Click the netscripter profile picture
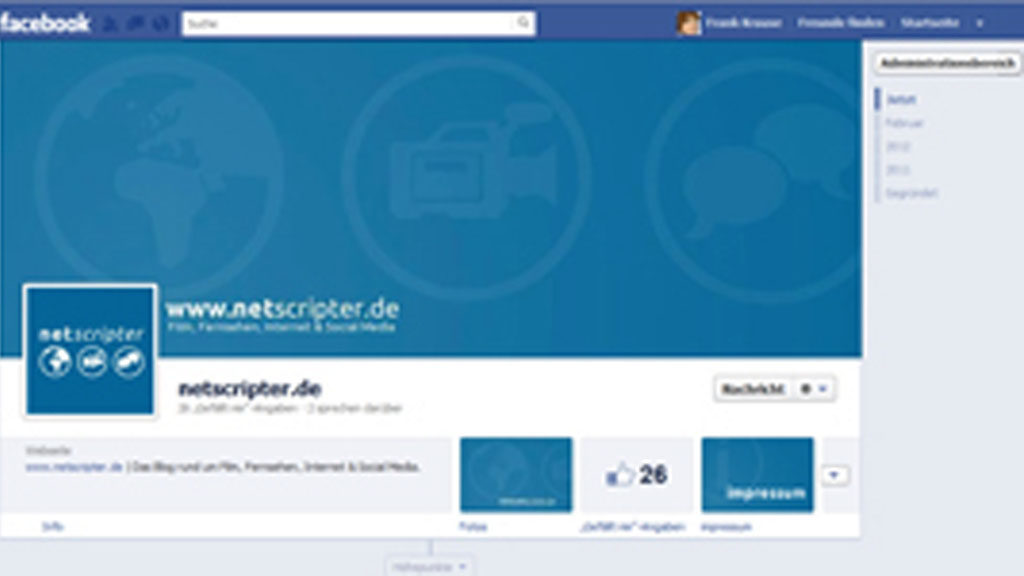Image resolution: width=1024 pixels, height=576 pixels. coord(90,350)
